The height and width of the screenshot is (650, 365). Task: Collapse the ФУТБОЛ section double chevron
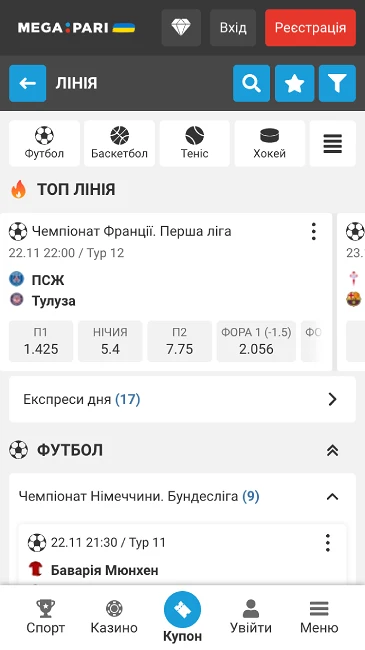332,450
